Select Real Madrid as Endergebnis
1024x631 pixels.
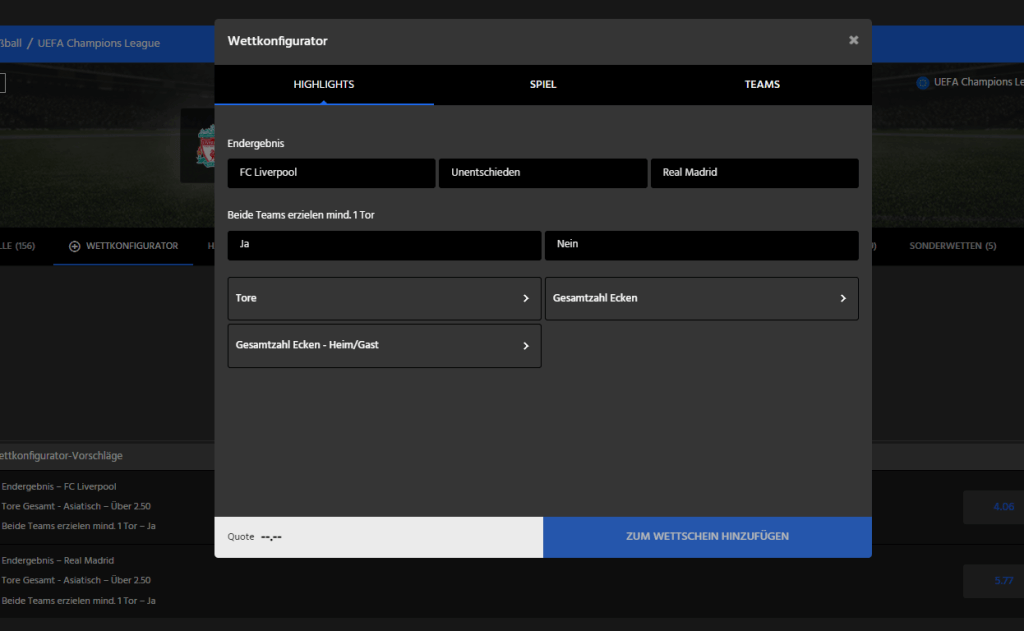point(754,173)
